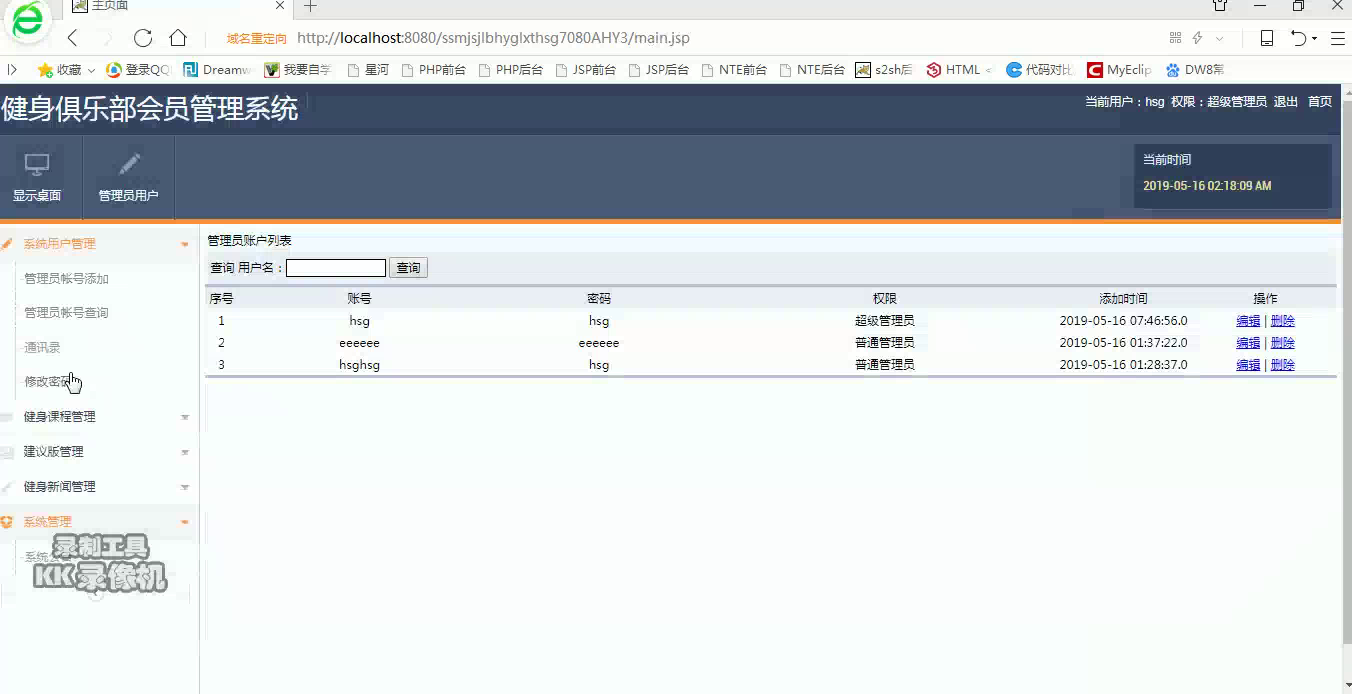
Task: Focus the 用户名 search input field
Action: (336, 268)
